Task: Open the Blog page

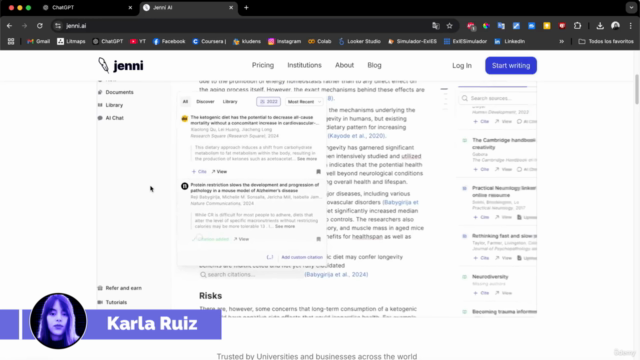Action: pos(374,65)
